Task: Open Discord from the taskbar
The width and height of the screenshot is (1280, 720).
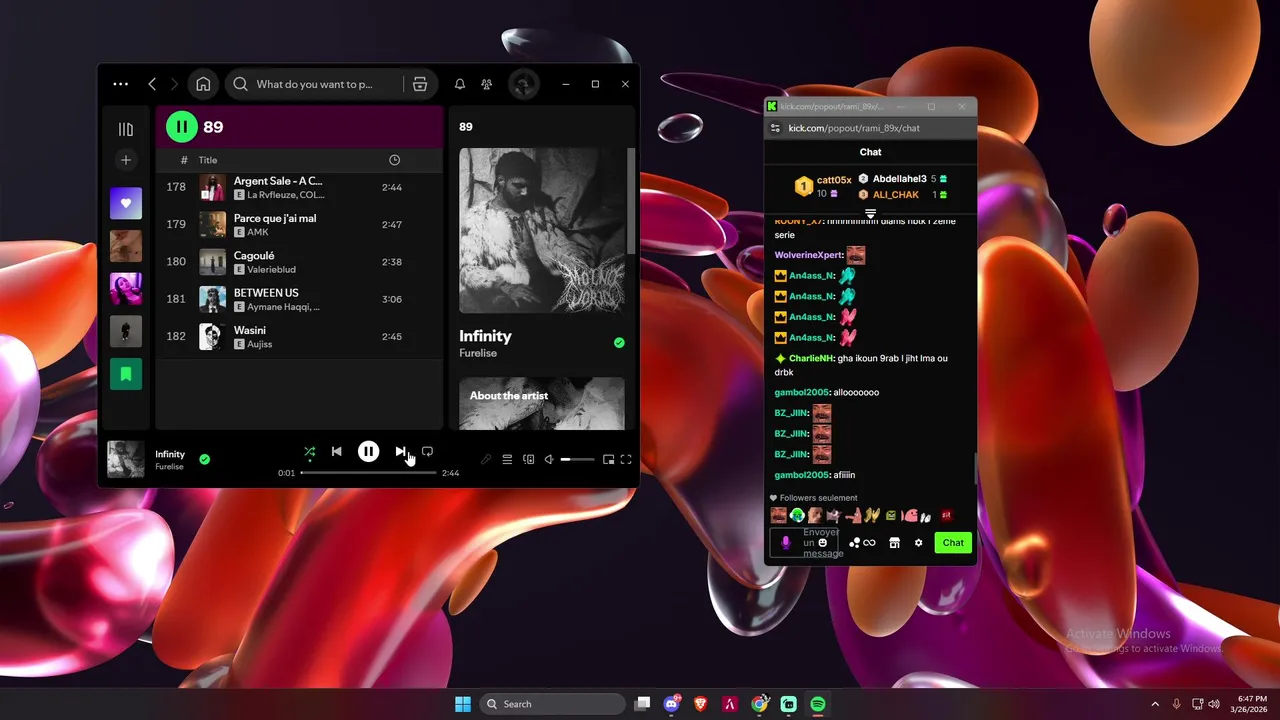Action: pos(672,704)
